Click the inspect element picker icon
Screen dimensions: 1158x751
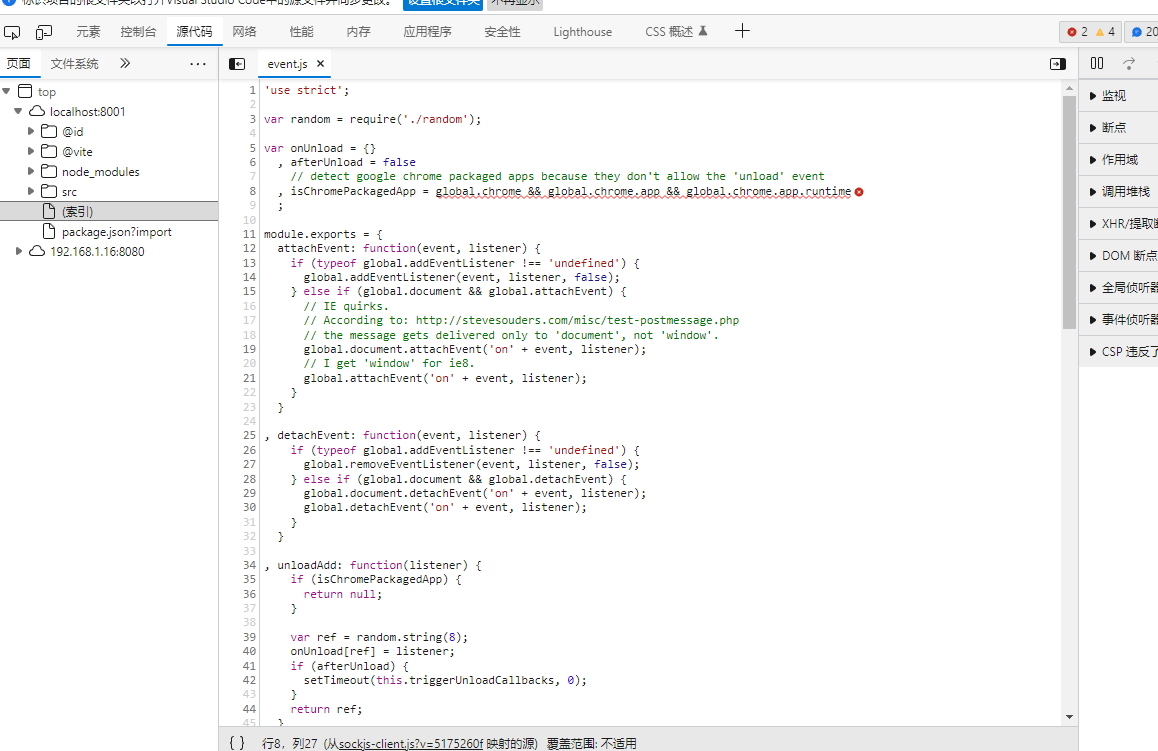(13, 32)
